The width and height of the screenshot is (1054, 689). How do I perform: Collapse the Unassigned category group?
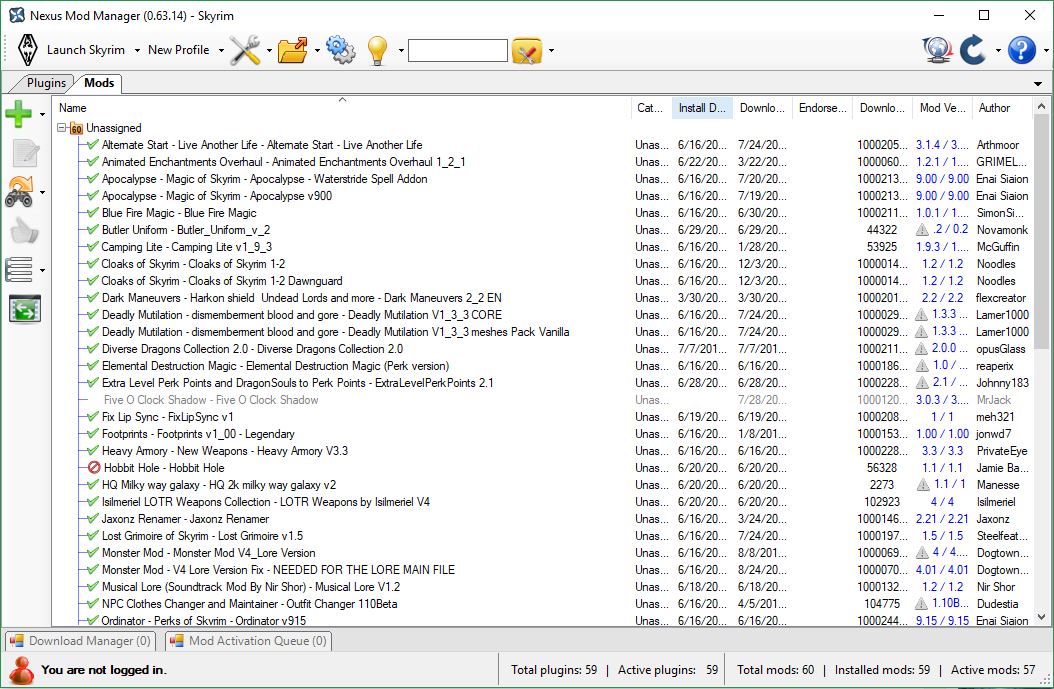tap(59, 129)
